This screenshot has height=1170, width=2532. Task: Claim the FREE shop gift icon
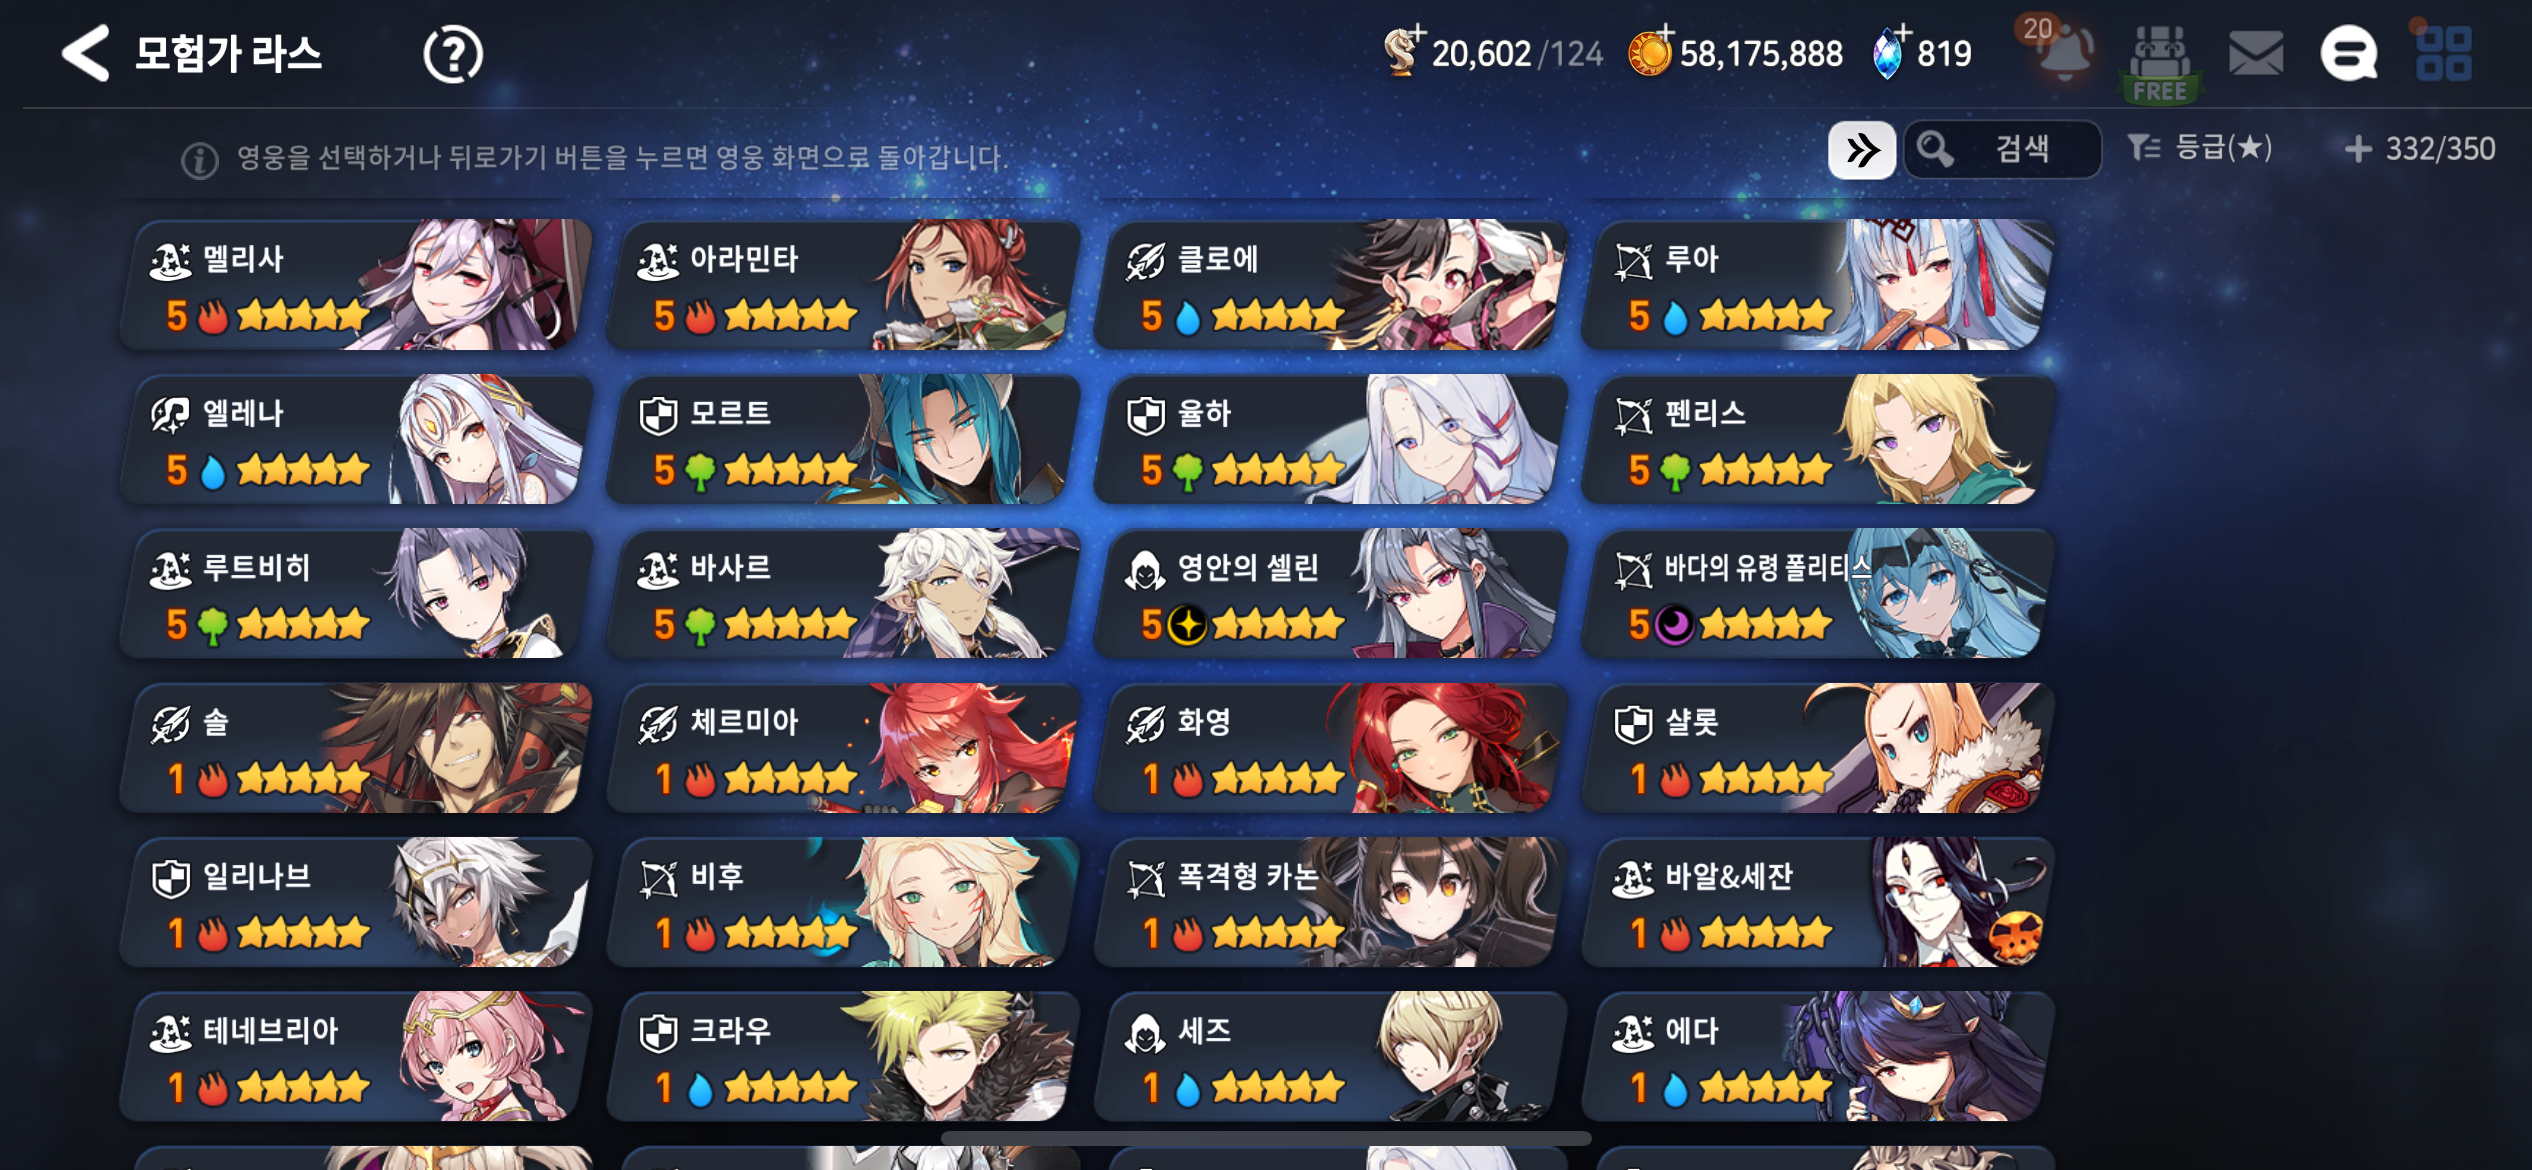2160,62
